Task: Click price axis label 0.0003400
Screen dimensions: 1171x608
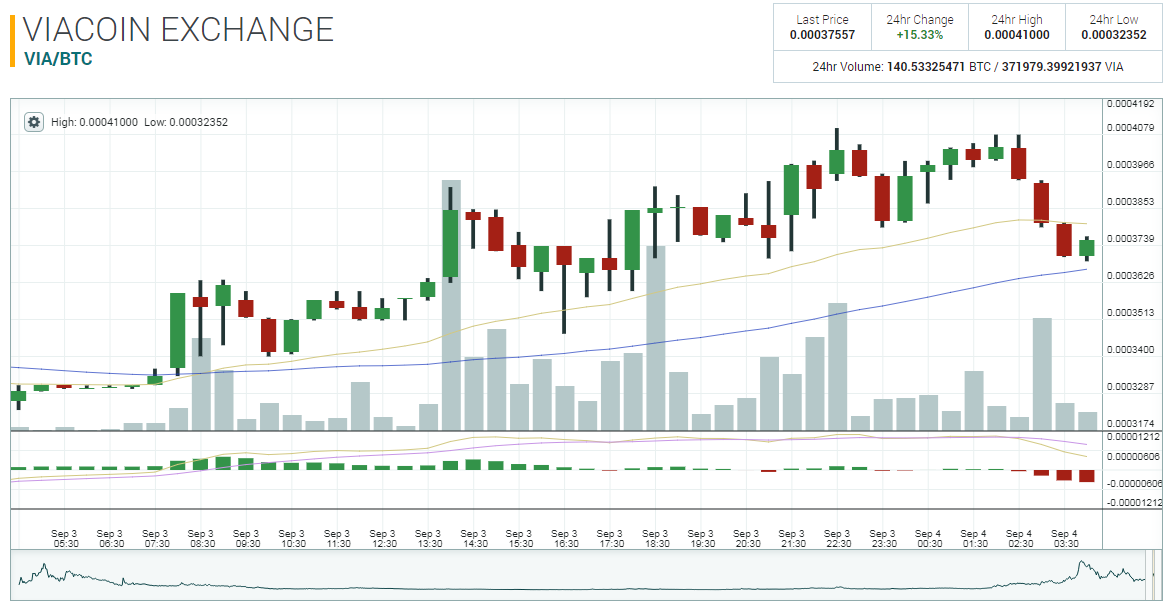Action: click(1130, 350)
